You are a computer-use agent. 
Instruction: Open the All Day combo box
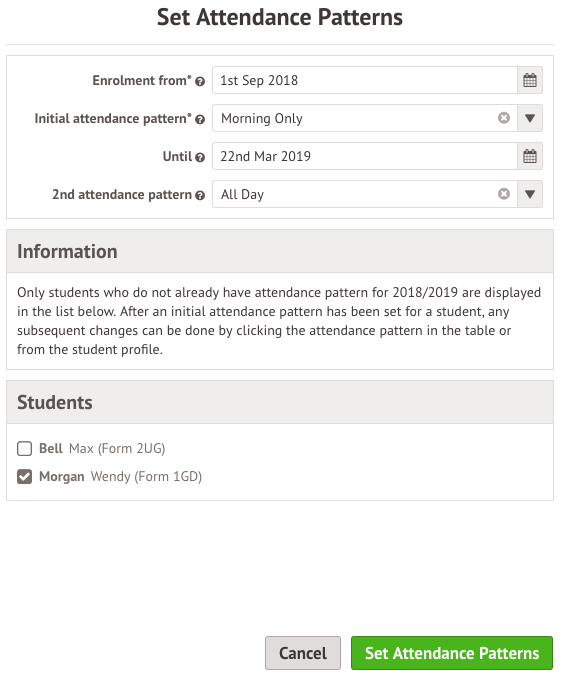[364, 194]
